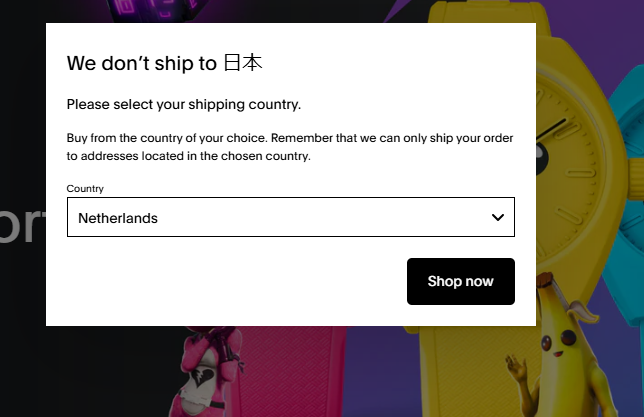
Task: Click the "Buy from the country" paragraph
Action: click(290, 147)
